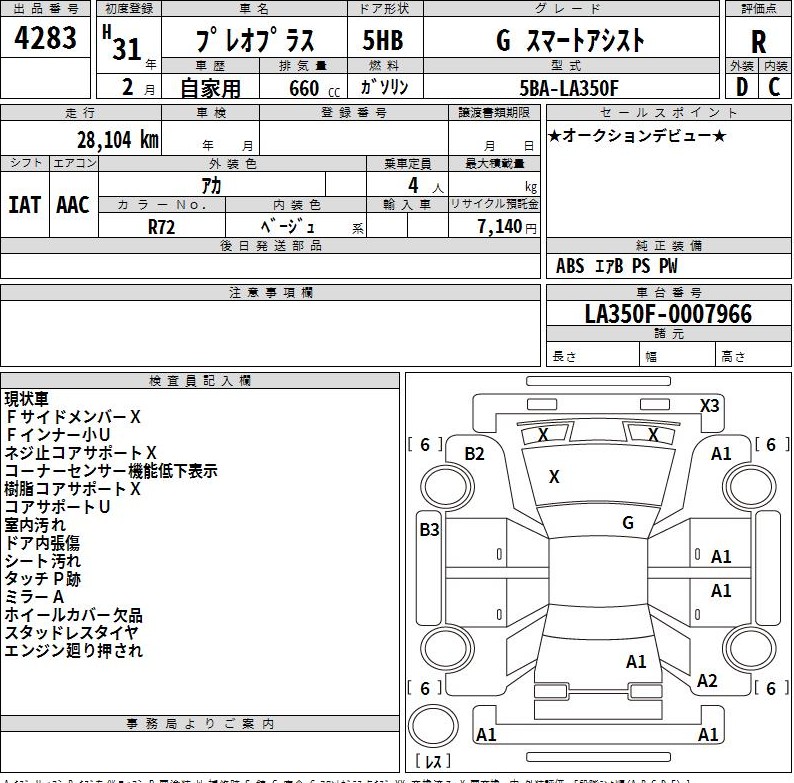794x783 pixels.
Task: Click the sales point ★オークションデビュー★
Action: (x=637, y=135)
